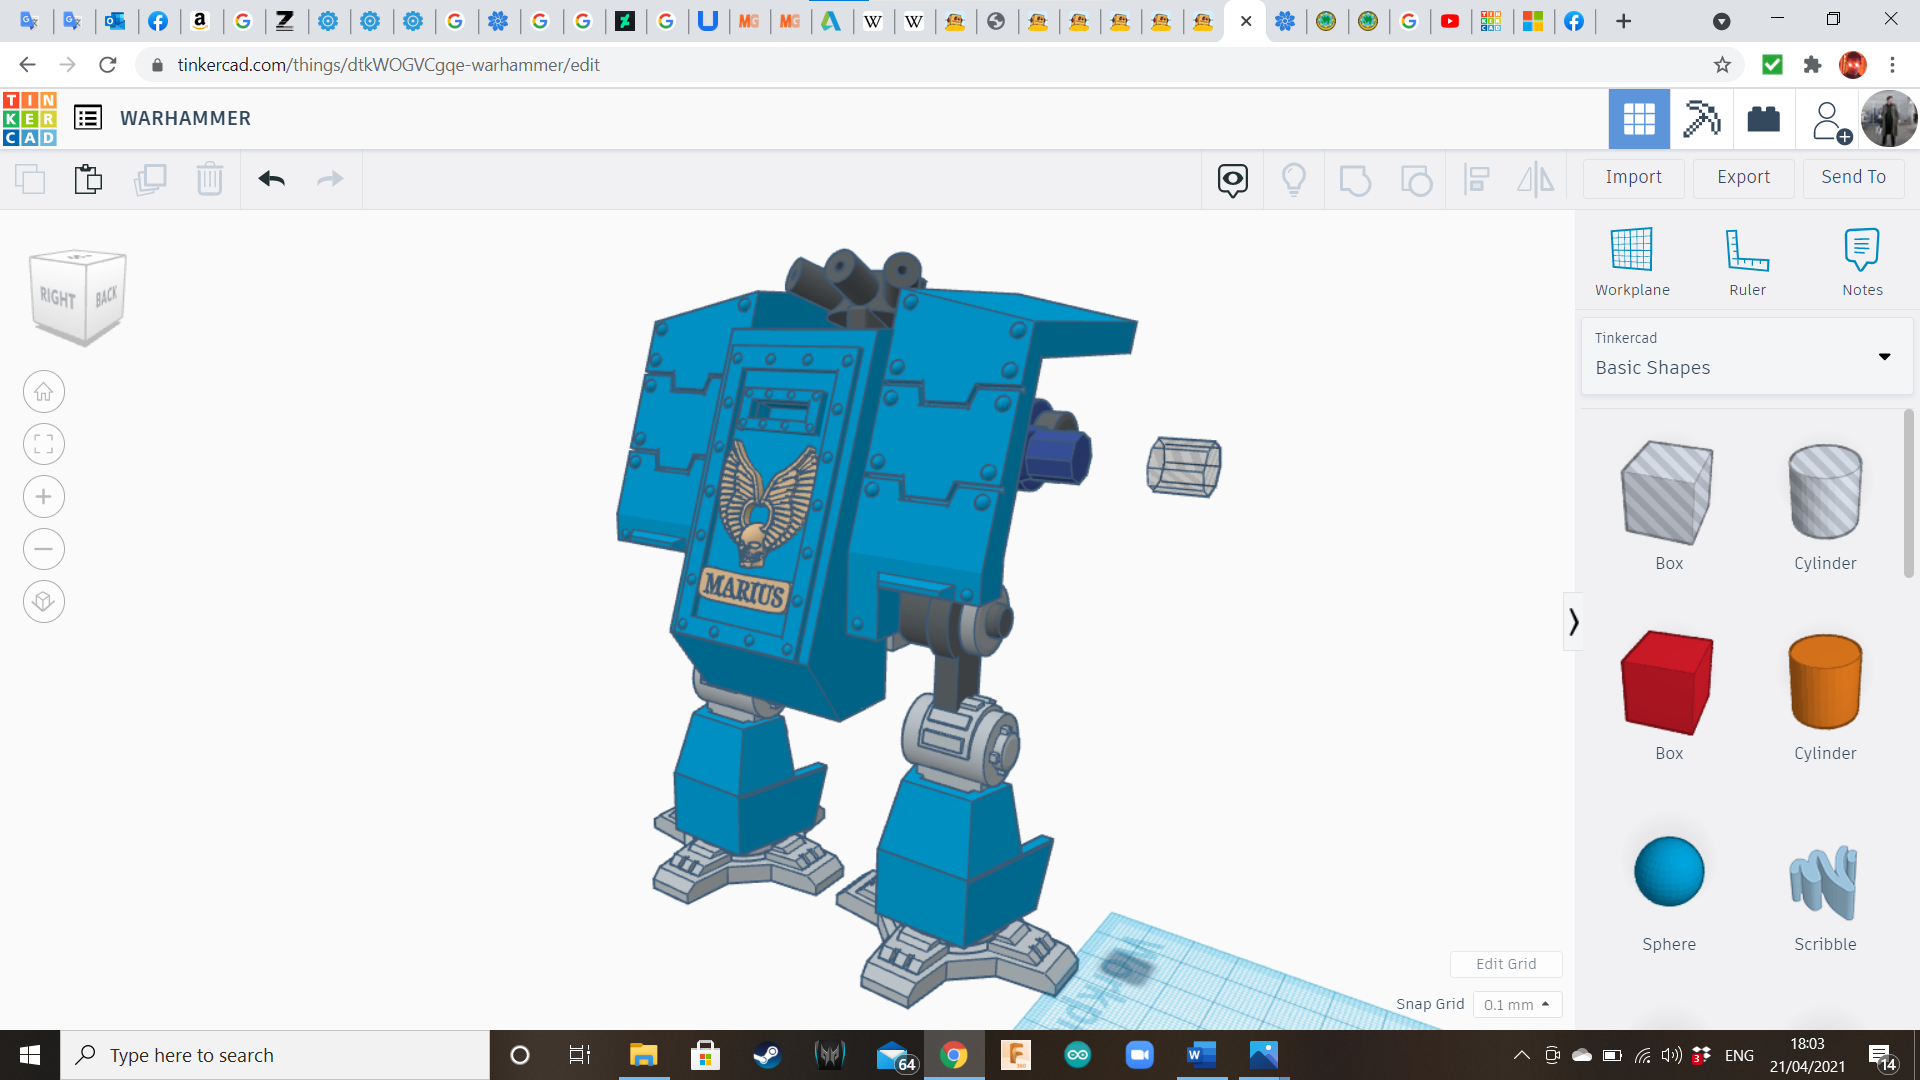Toggle orthographic or perspective view
Screen dimensions: 1920x1080
(44, 602)
